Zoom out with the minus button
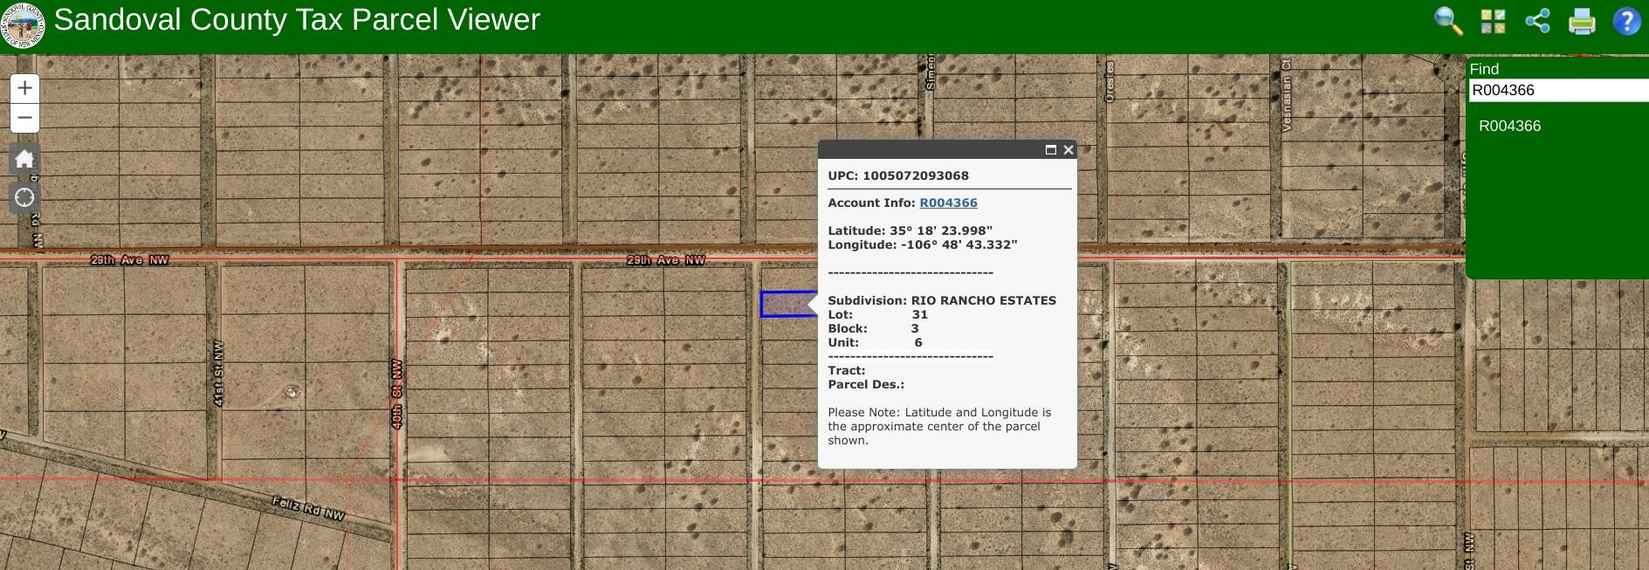 pyautogui.click(x=25, y=118)
